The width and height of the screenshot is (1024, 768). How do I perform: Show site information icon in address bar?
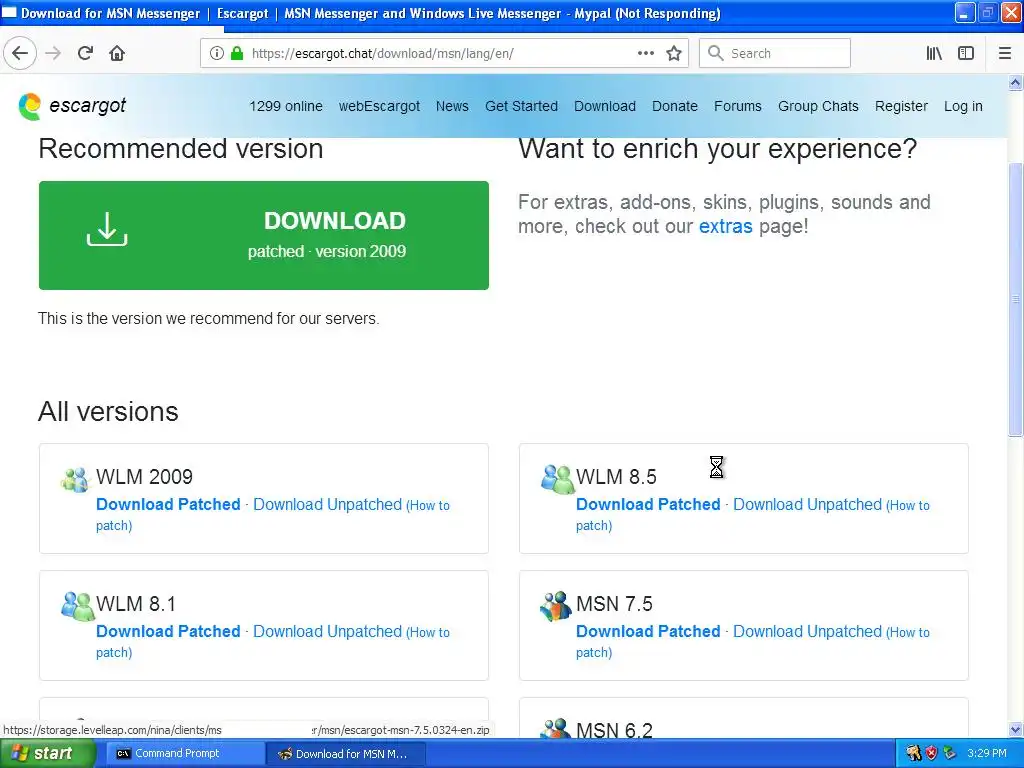217,53
